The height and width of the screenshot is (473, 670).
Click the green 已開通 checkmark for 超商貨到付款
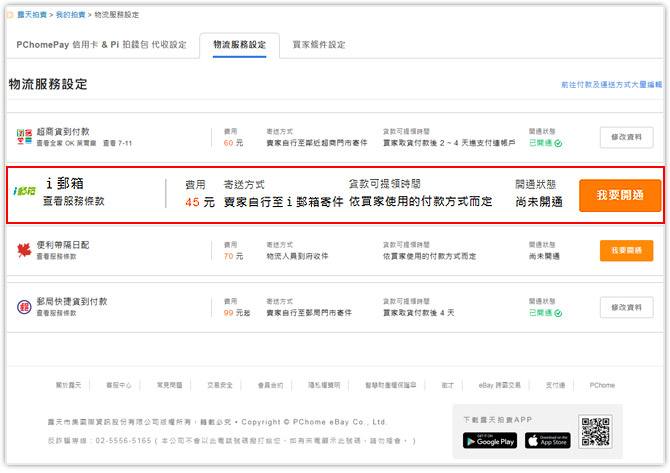pos(558,143)
